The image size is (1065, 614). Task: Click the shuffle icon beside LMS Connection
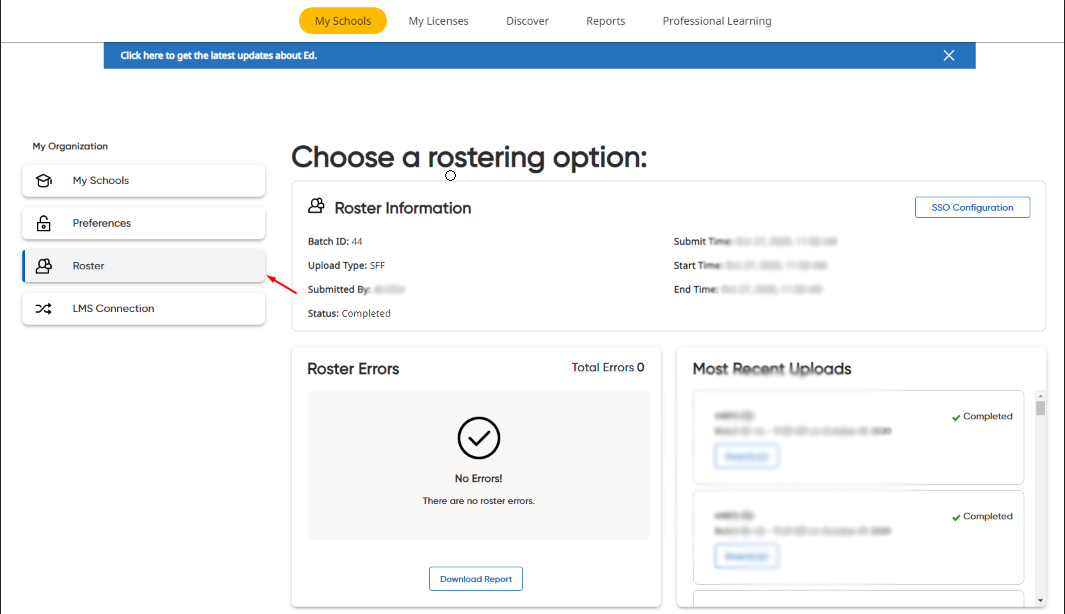pos(42,309)
